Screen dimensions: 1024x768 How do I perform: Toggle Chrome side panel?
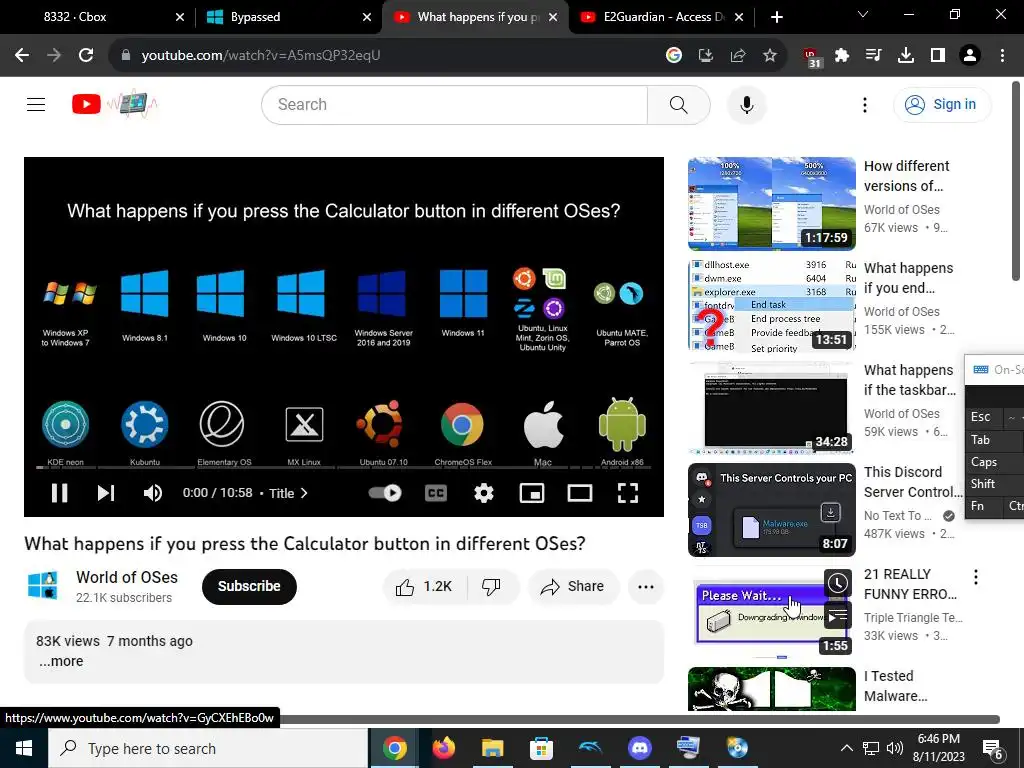coord(938,56)
